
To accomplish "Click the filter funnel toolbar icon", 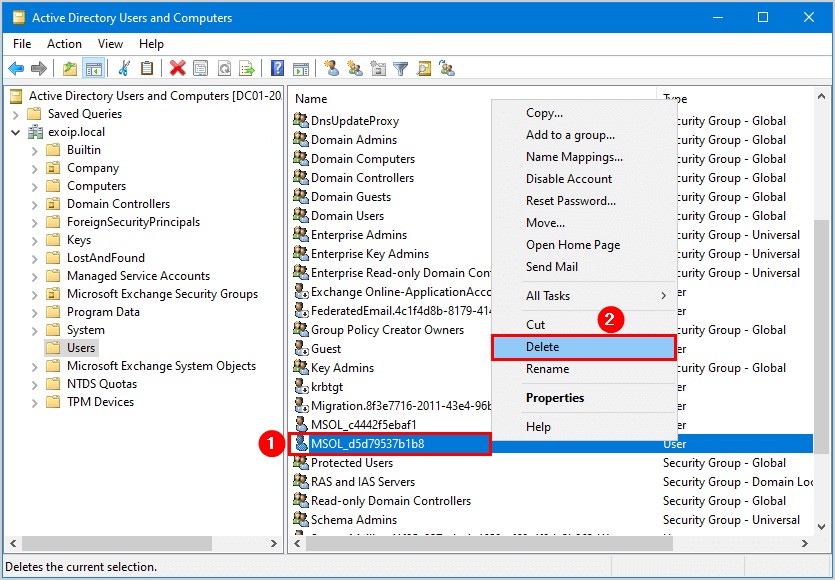I will pyautogui.click(x=400, y=69).
